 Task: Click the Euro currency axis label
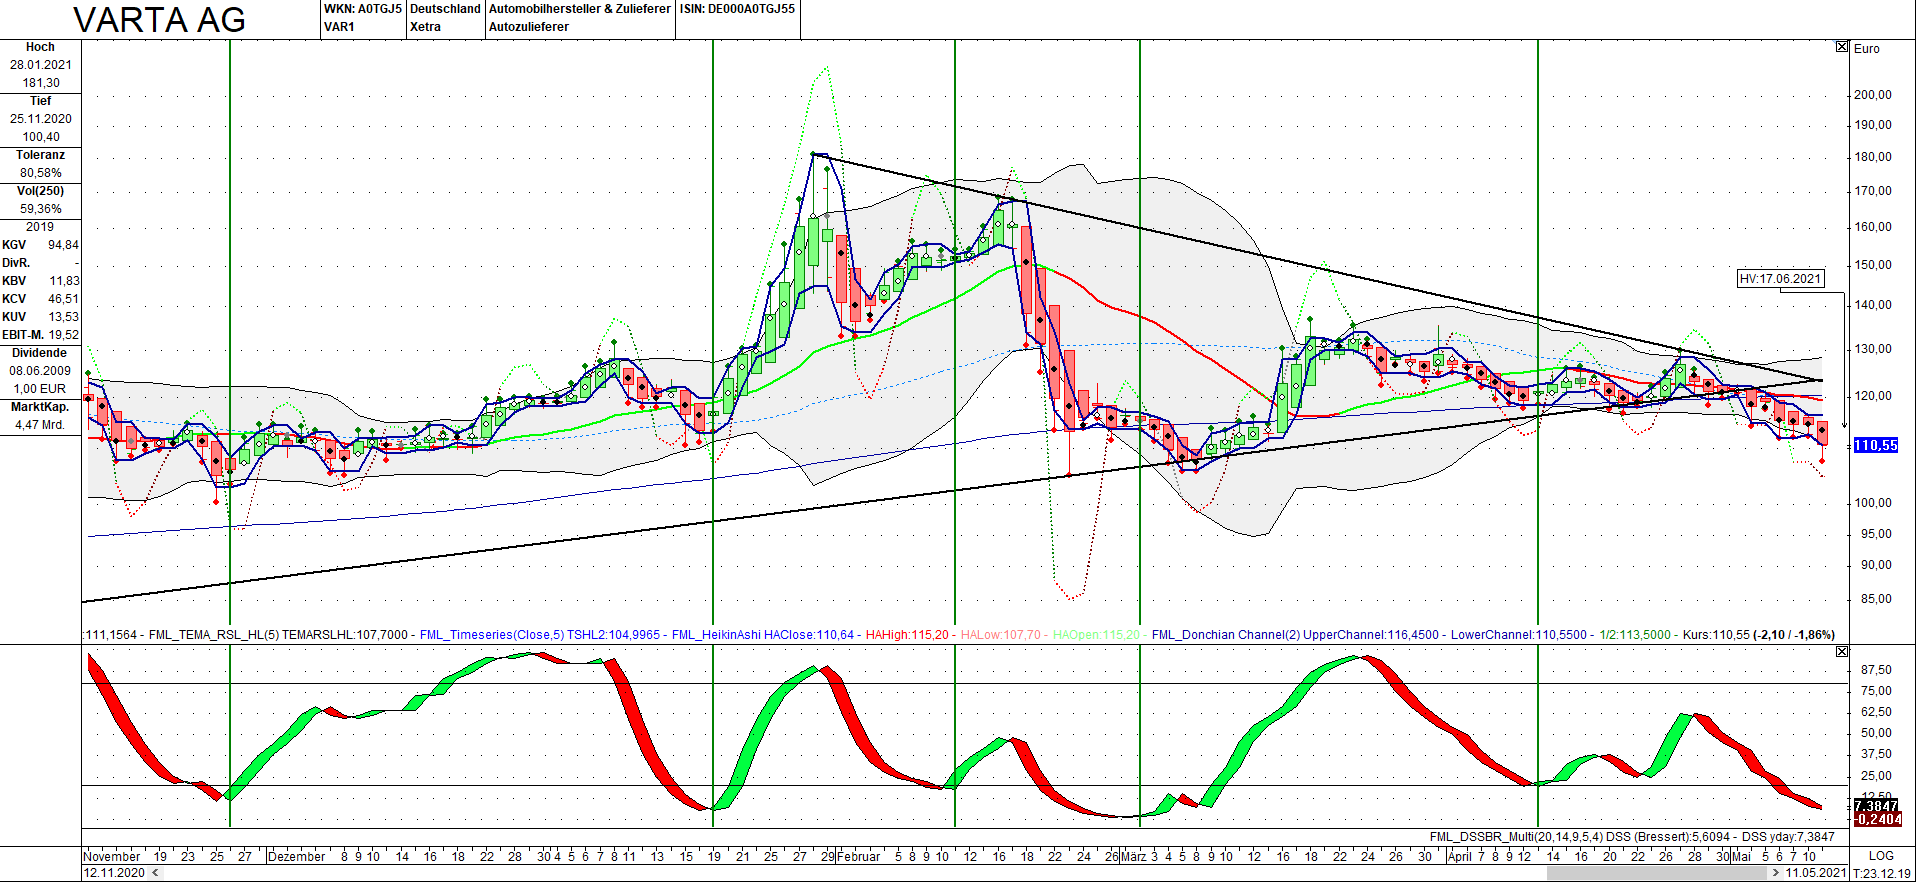click(x=1867, y=48)
